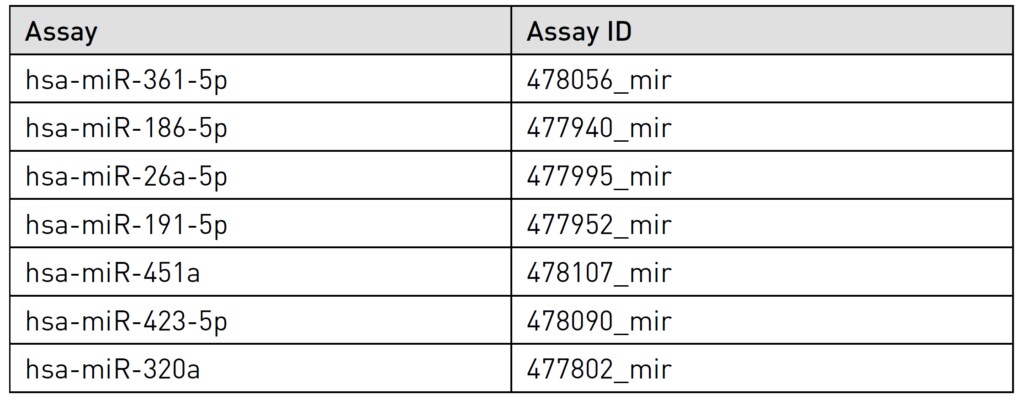Select the 478056_mir assay ID cell
Viewport: 1024px width, 400px height.
[598, 81]
